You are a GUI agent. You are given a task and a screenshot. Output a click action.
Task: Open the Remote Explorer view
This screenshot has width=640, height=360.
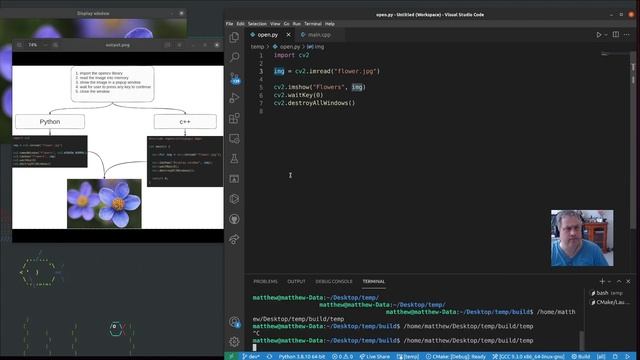coord(234,139)
